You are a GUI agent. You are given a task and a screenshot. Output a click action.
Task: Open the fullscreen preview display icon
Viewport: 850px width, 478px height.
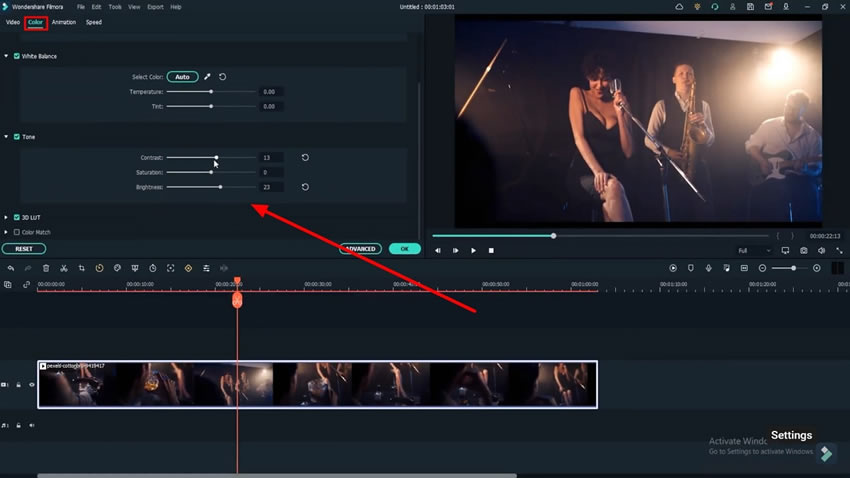pos(785,250)
